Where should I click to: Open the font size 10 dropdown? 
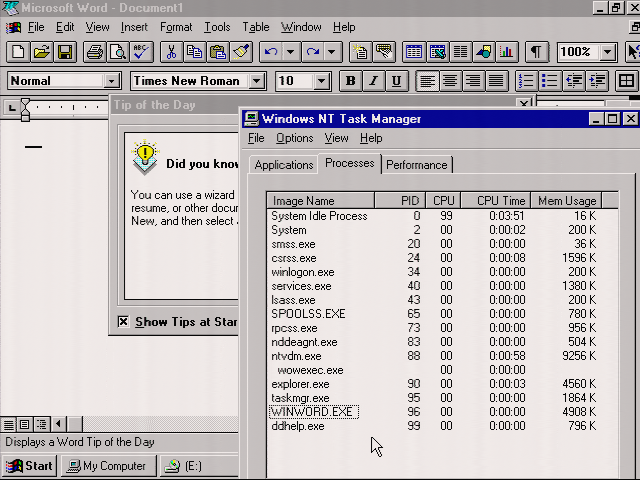click(322, 81)
